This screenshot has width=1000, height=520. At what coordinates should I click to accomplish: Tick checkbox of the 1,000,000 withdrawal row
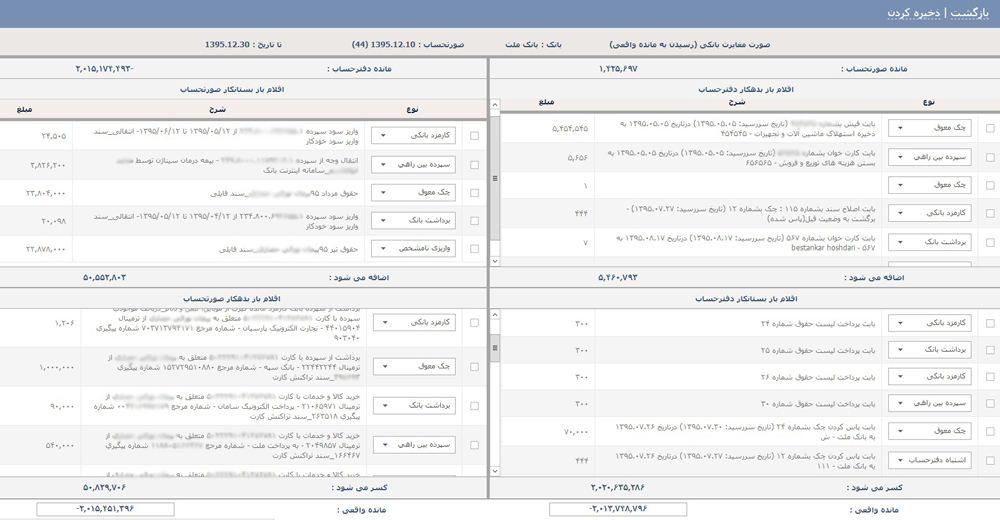(474, 367)
